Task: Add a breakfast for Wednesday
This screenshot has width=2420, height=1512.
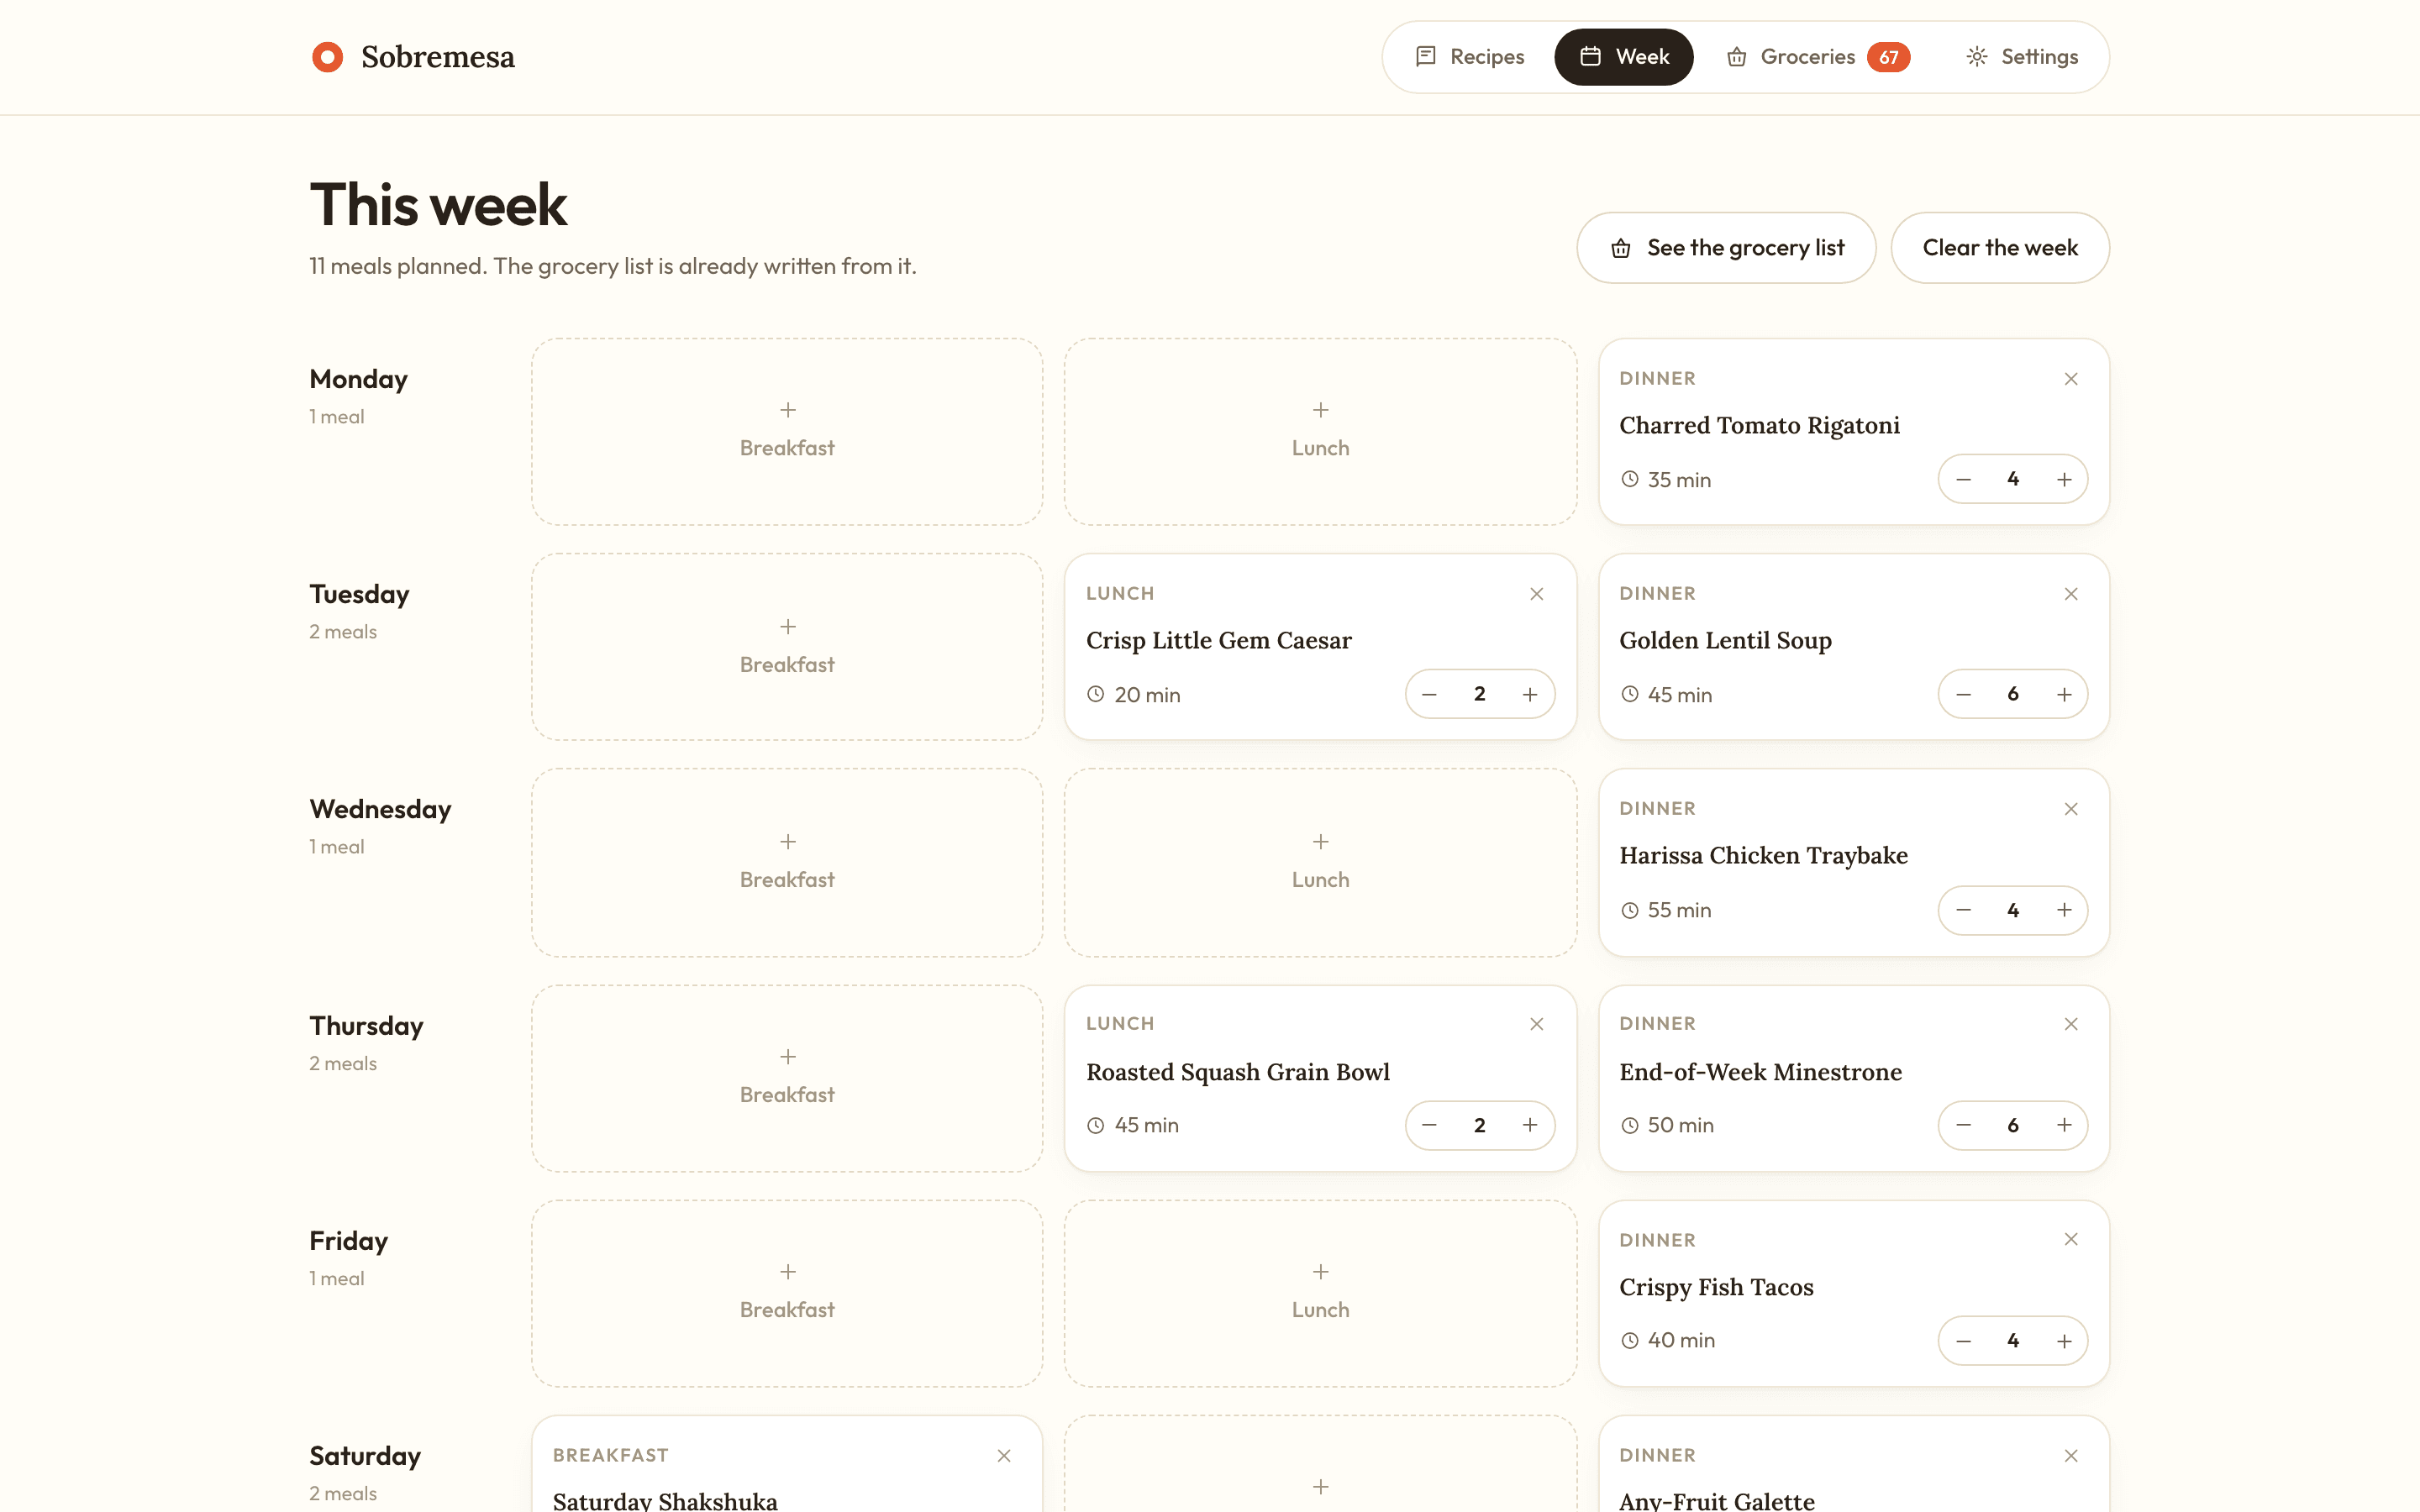Action: [787, 862]
